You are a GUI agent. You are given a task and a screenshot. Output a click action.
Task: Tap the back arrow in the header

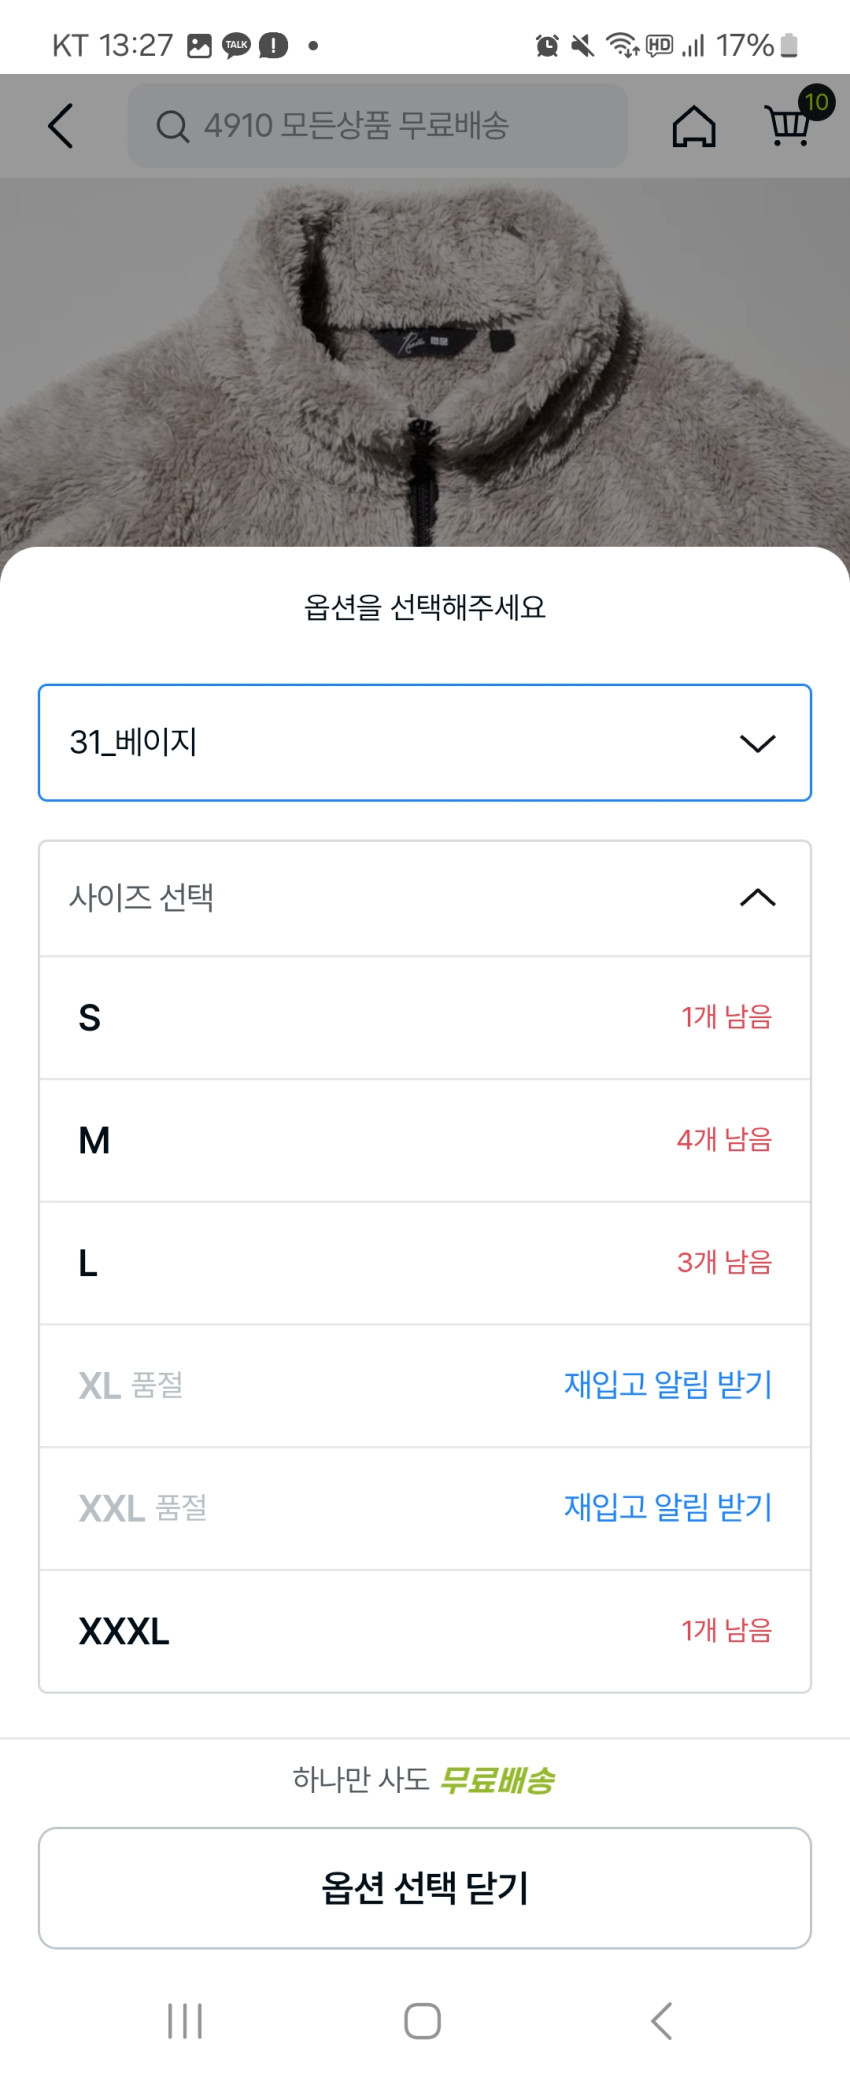[61, 126]
